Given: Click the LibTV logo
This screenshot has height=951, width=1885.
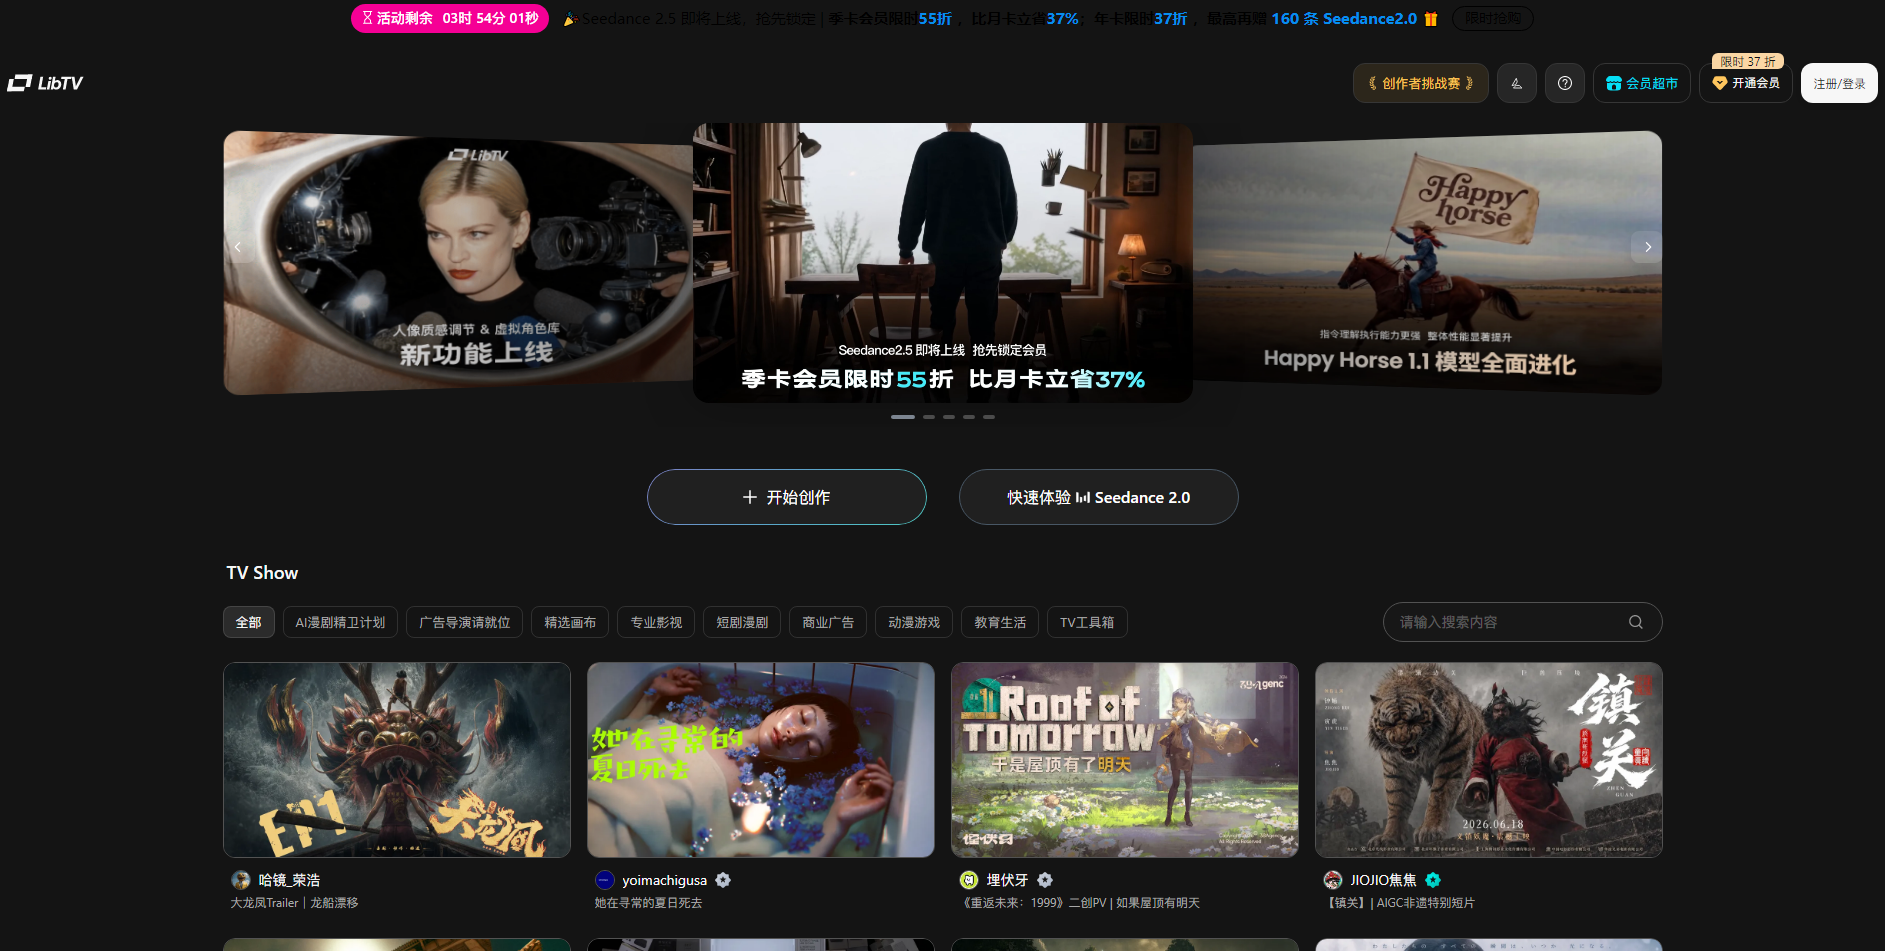Looking at the screenshot, I should 45,83.
